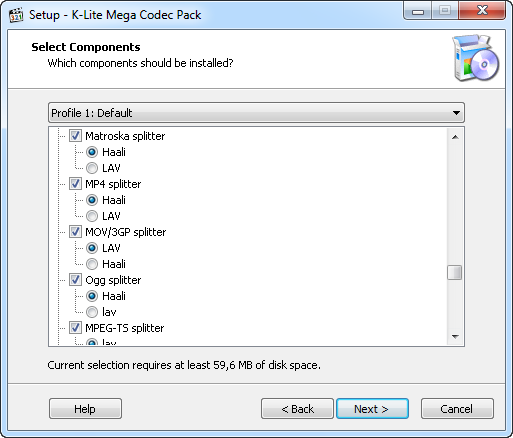513x438 pixels.
Task: Toggle the MOV/3GP splitter checkbox
Action: pos(75,232)
